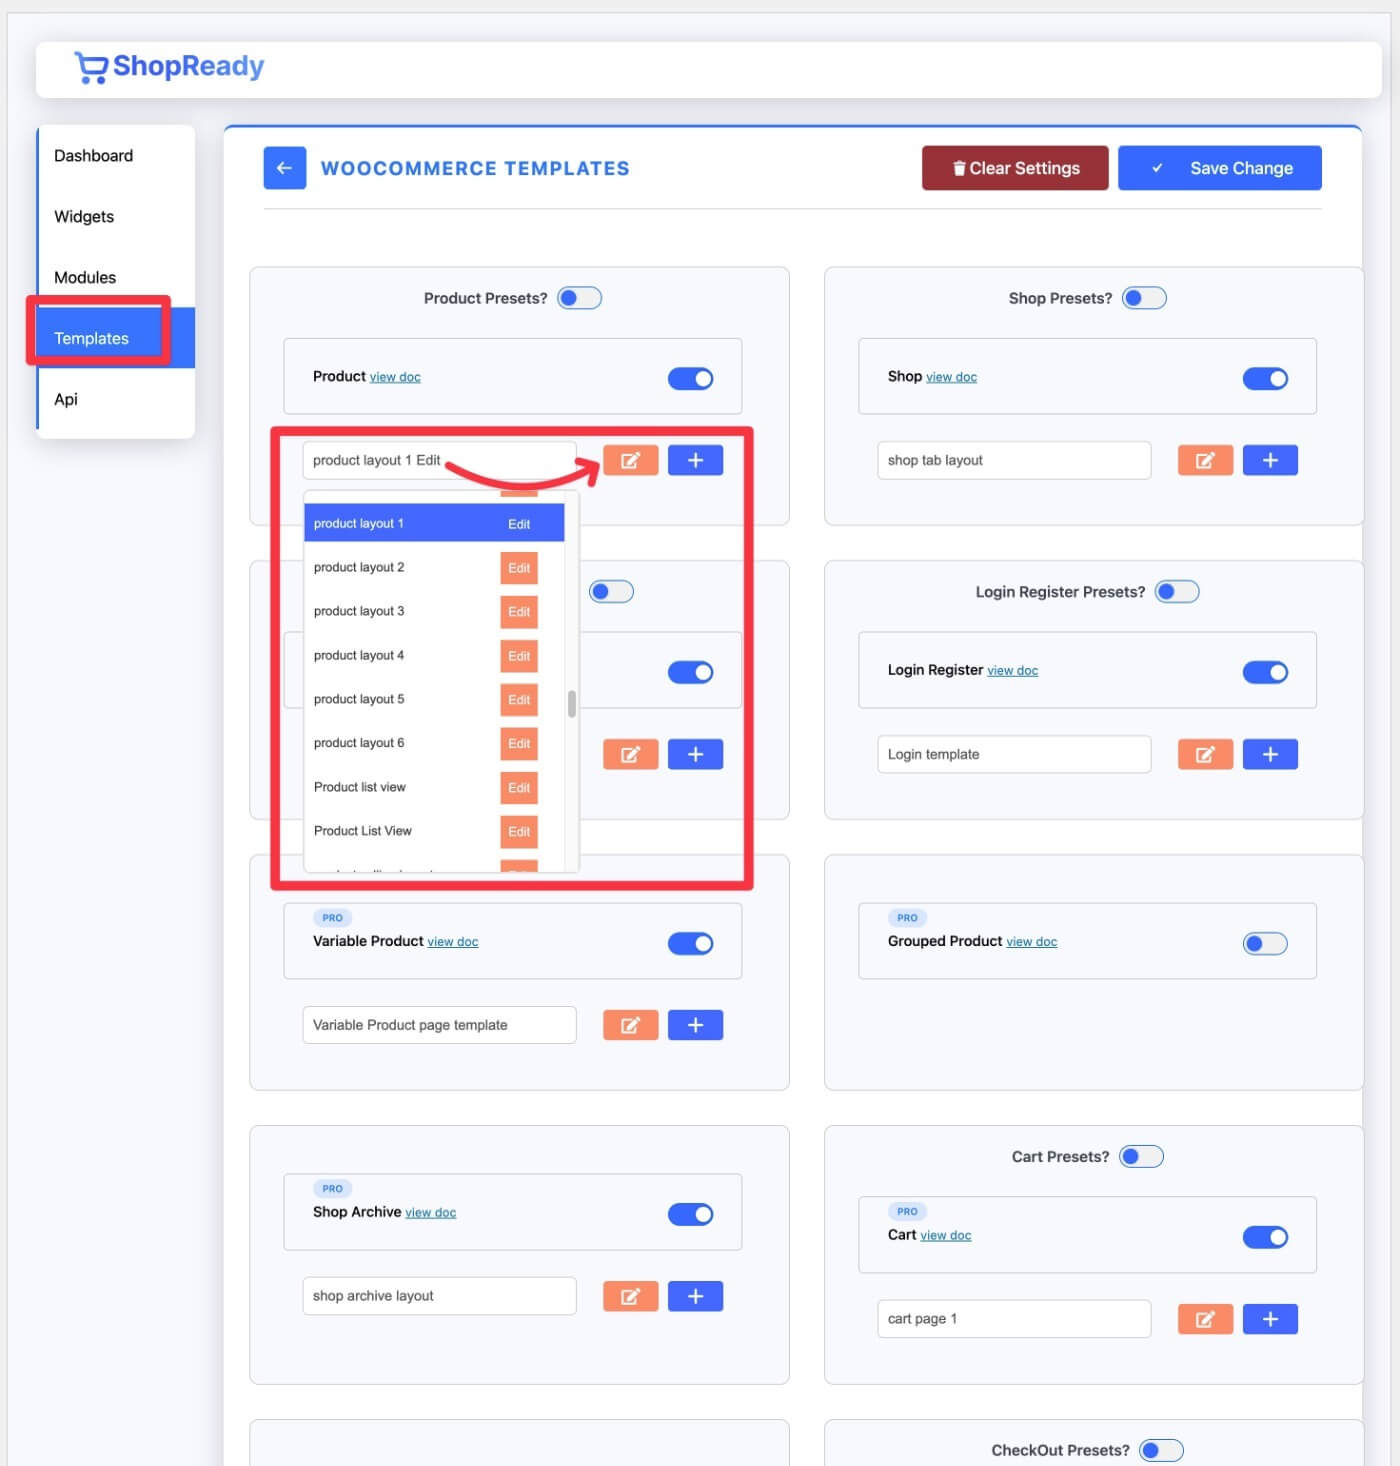The height and width of the screenshot is (1466, 1400).
Task: Open the Modules menu item
Action: pos(116,278)
